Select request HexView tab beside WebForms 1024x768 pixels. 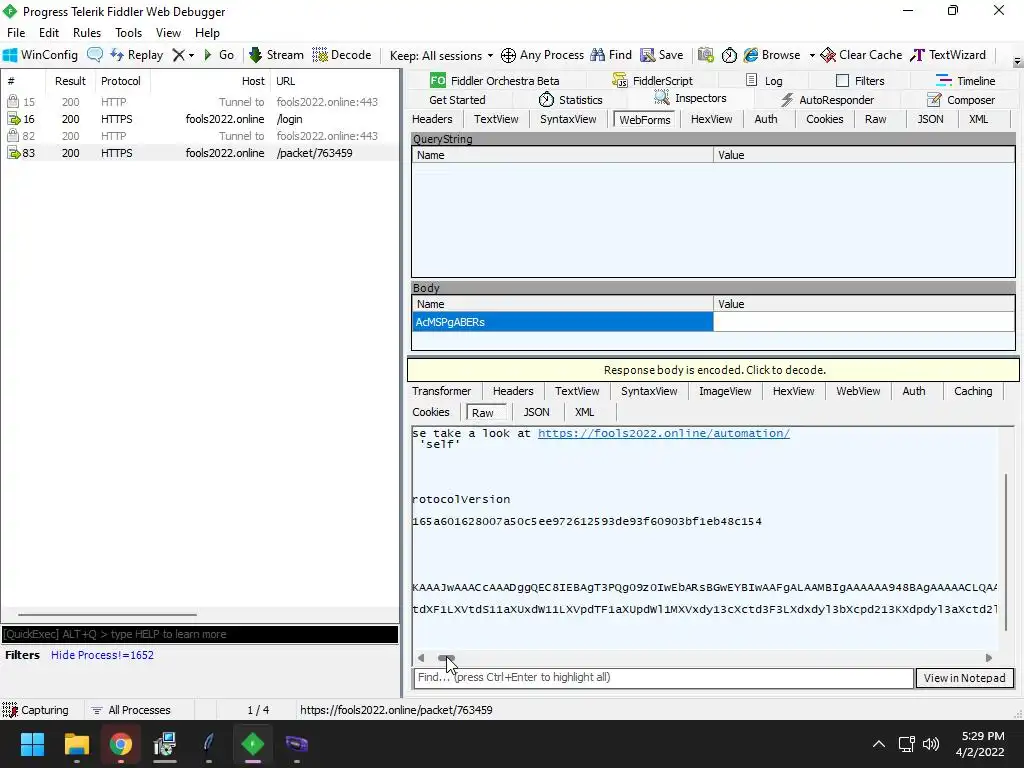(x=711, y=119)
